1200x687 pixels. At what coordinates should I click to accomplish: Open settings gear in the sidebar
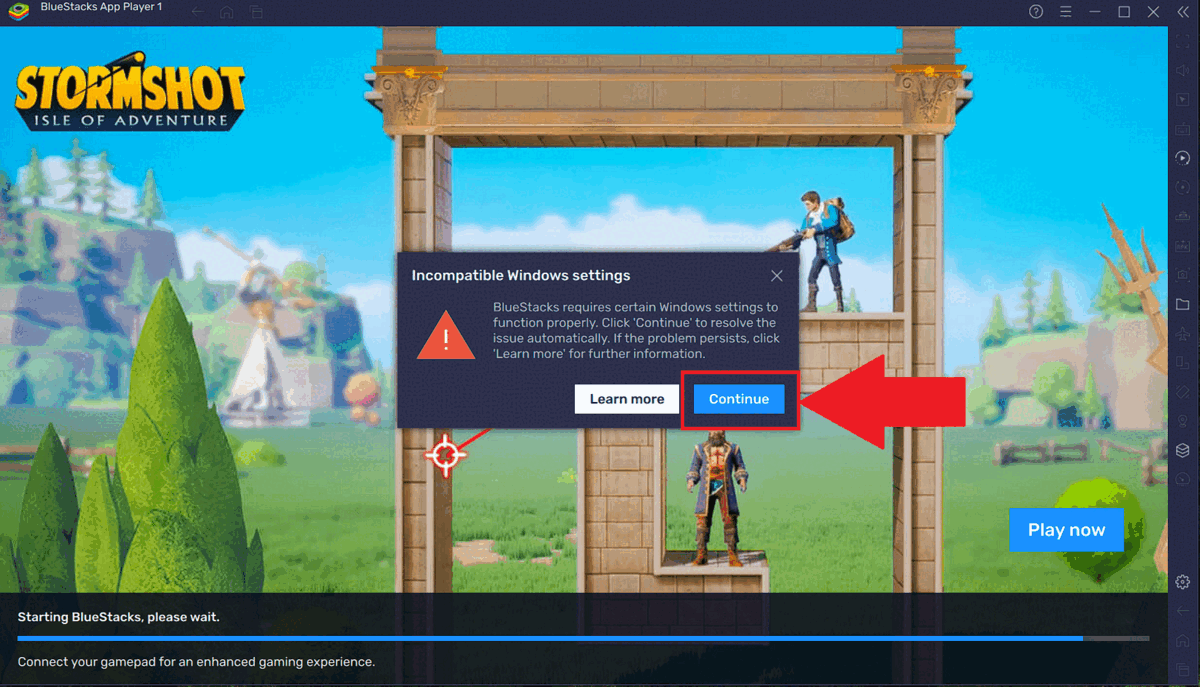point(1182,582)
